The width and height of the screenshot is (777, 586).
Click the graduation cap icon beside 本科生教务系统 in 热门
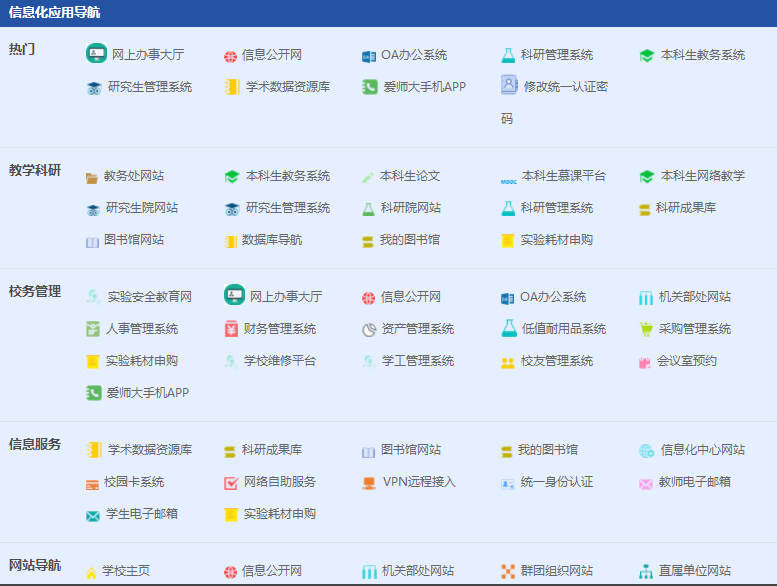tap(647, 55)
